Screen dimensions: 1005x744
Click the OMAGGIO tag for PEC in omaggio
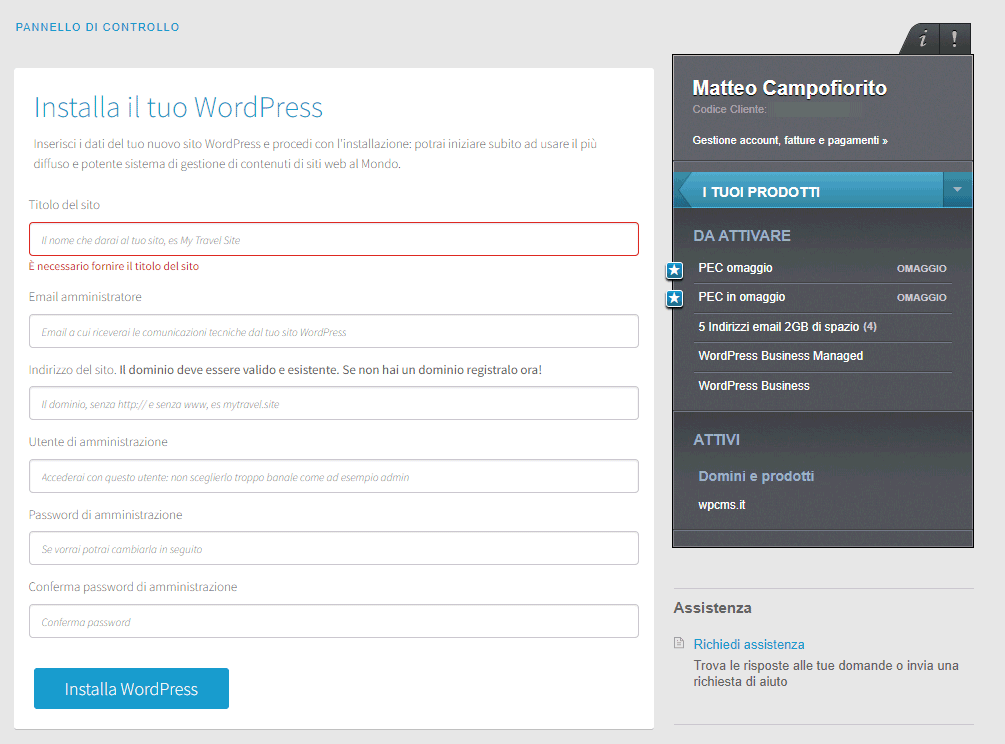coord(922,297)
